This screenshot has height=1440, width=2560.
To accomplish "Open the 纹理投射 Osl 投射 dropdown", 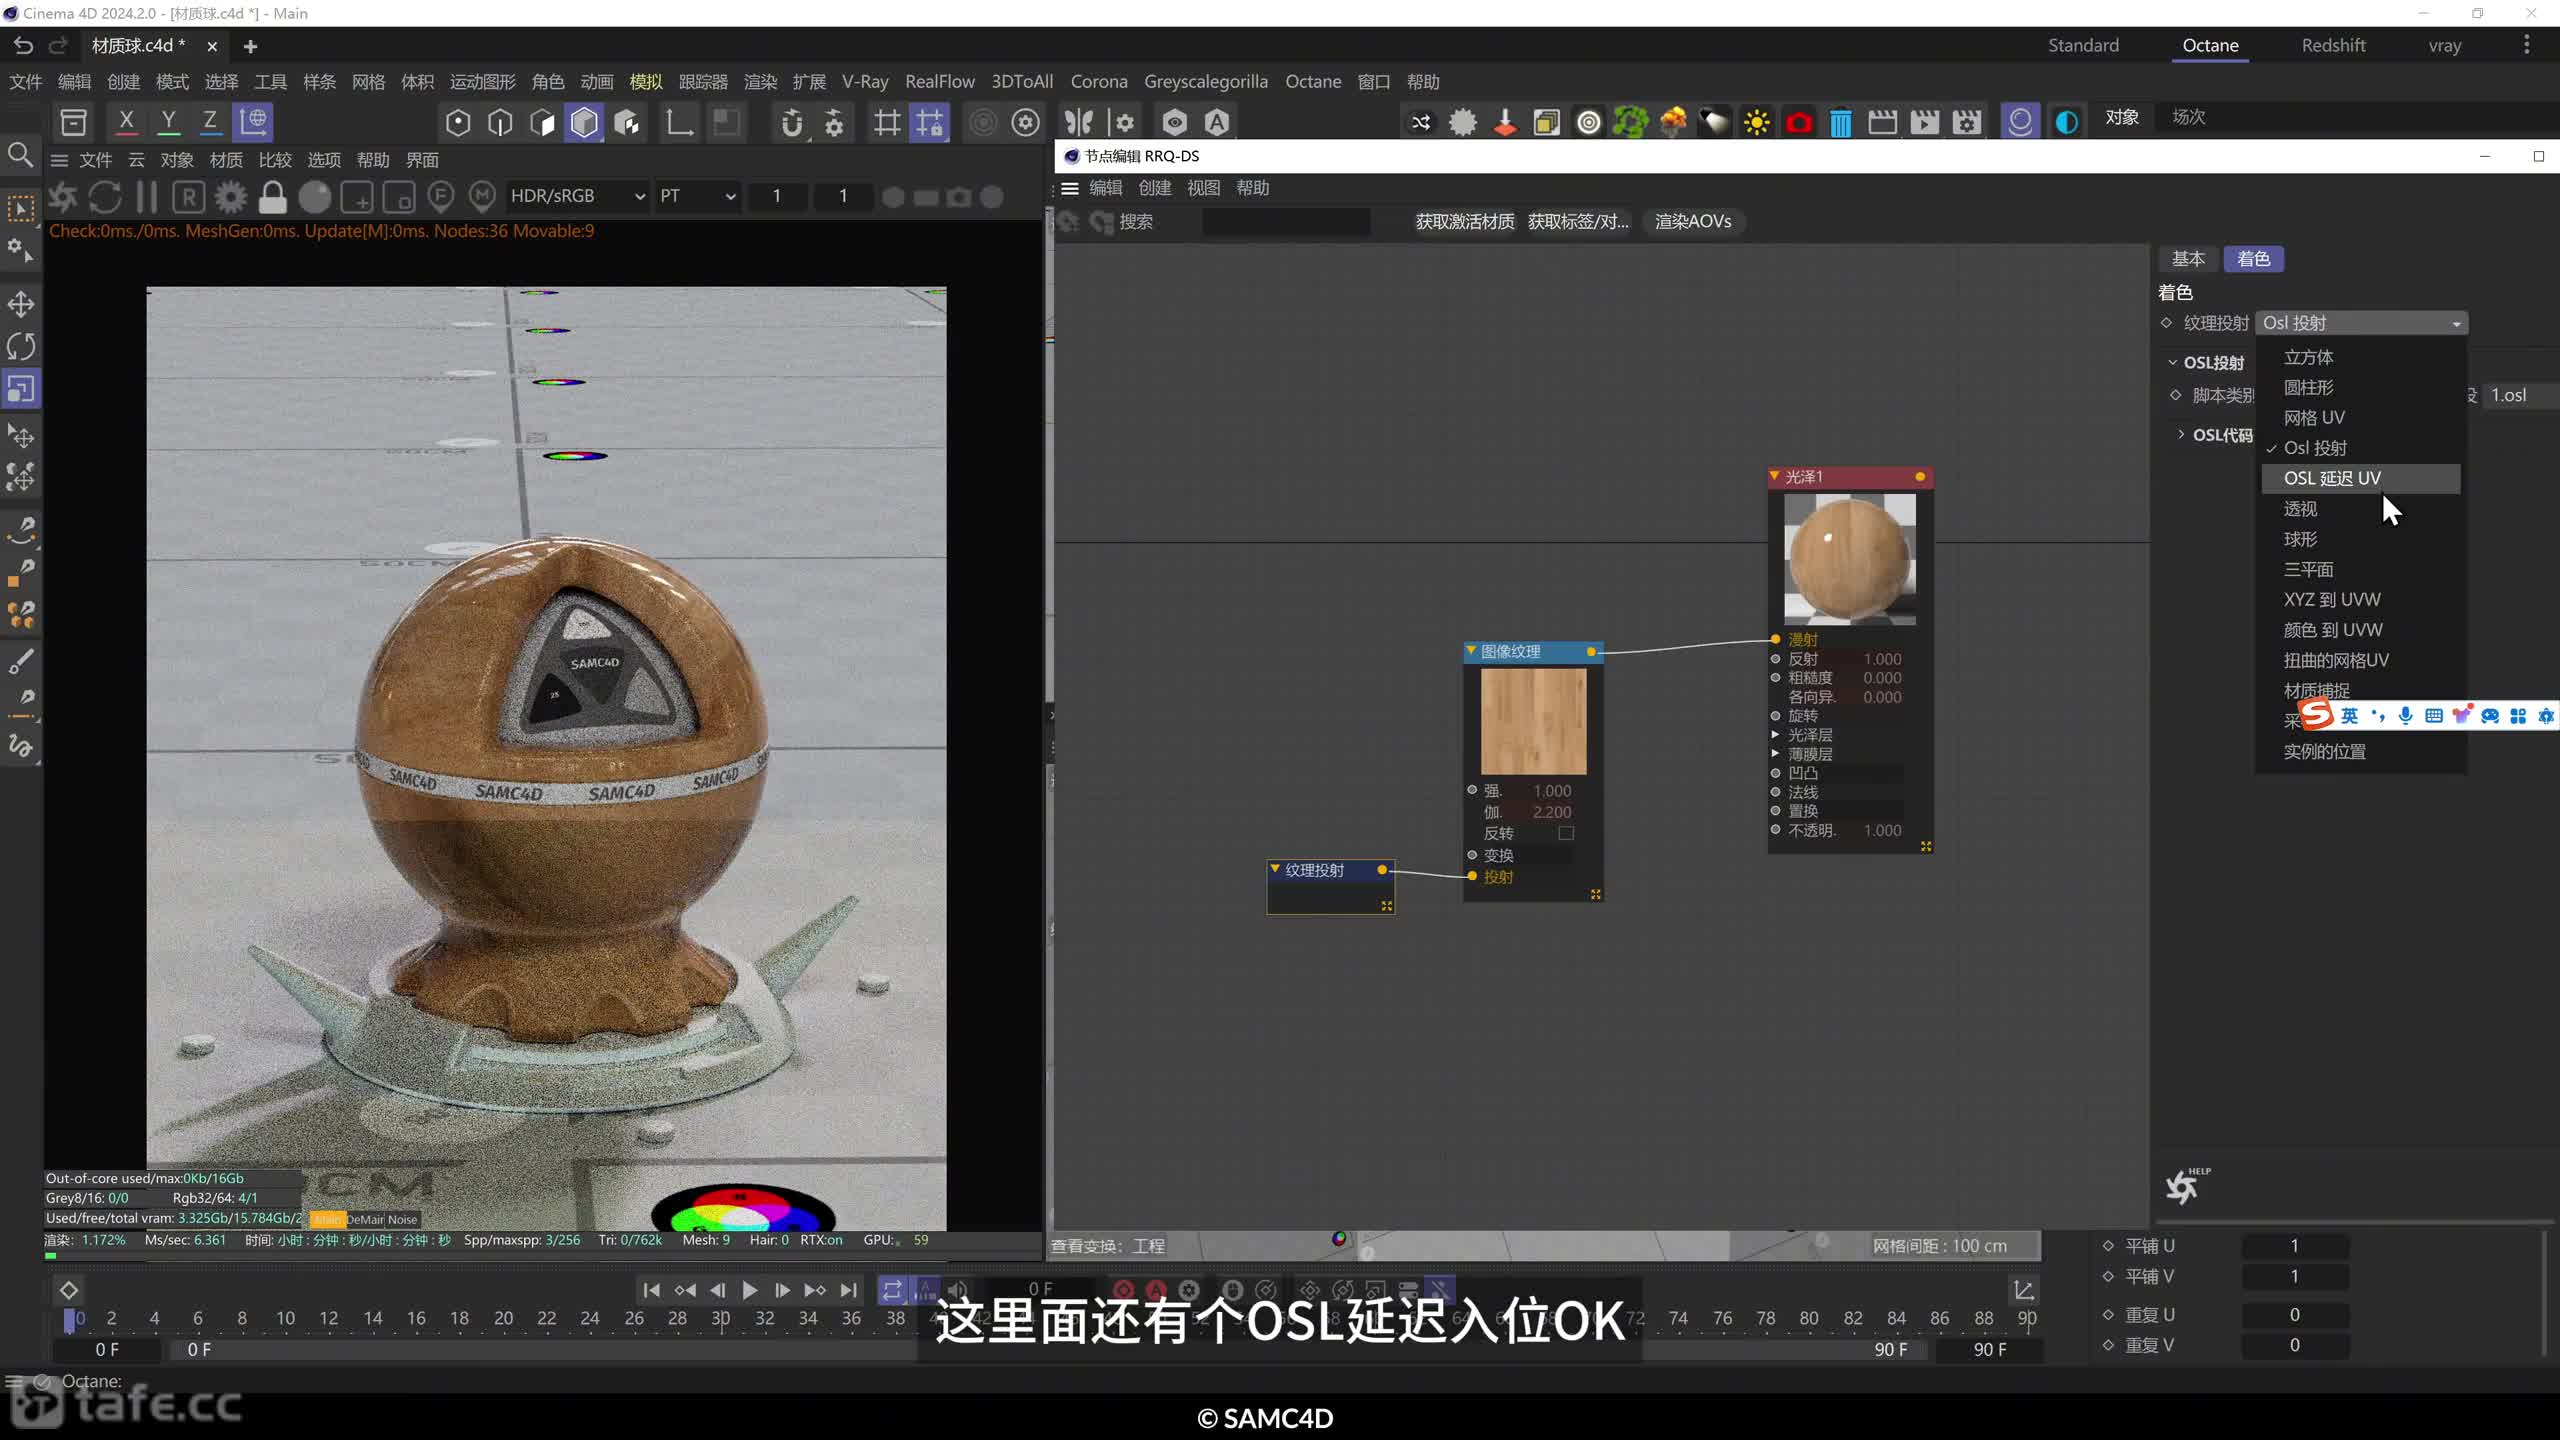I will click(2362, 323).
